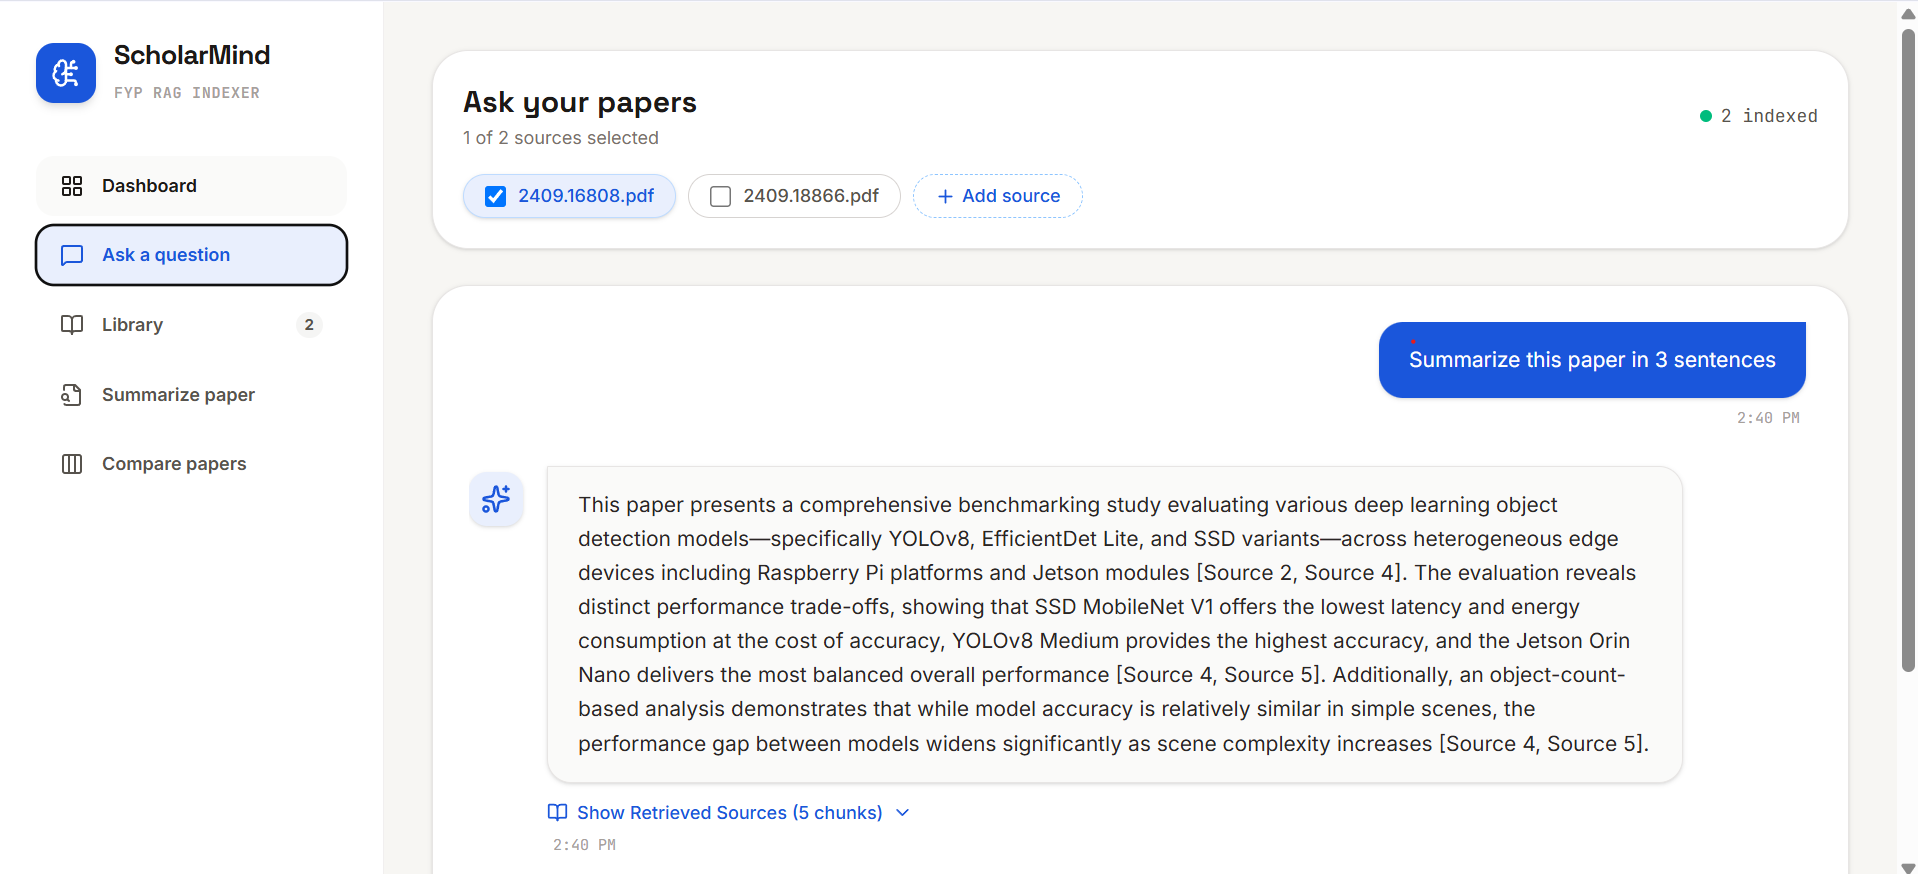Click the Summarize paper document icon
The width and height of the screenshot is (1918, 874).
[x=72, y=395]
